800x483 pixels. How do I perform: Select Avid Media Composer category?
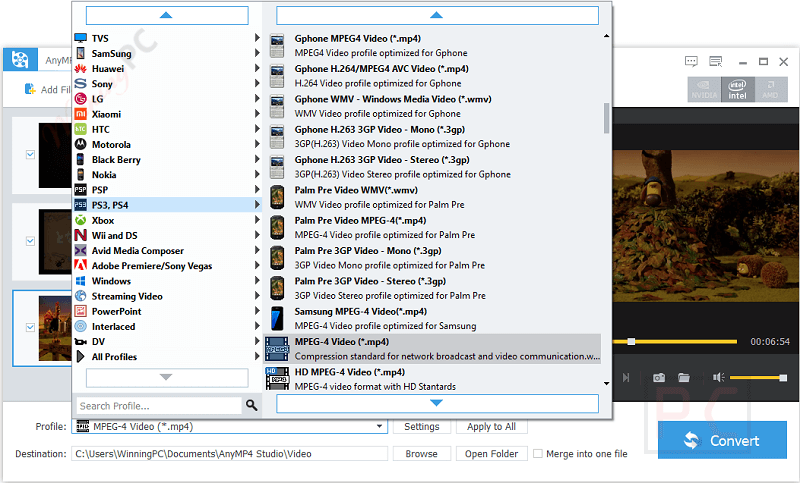point(167,250)
